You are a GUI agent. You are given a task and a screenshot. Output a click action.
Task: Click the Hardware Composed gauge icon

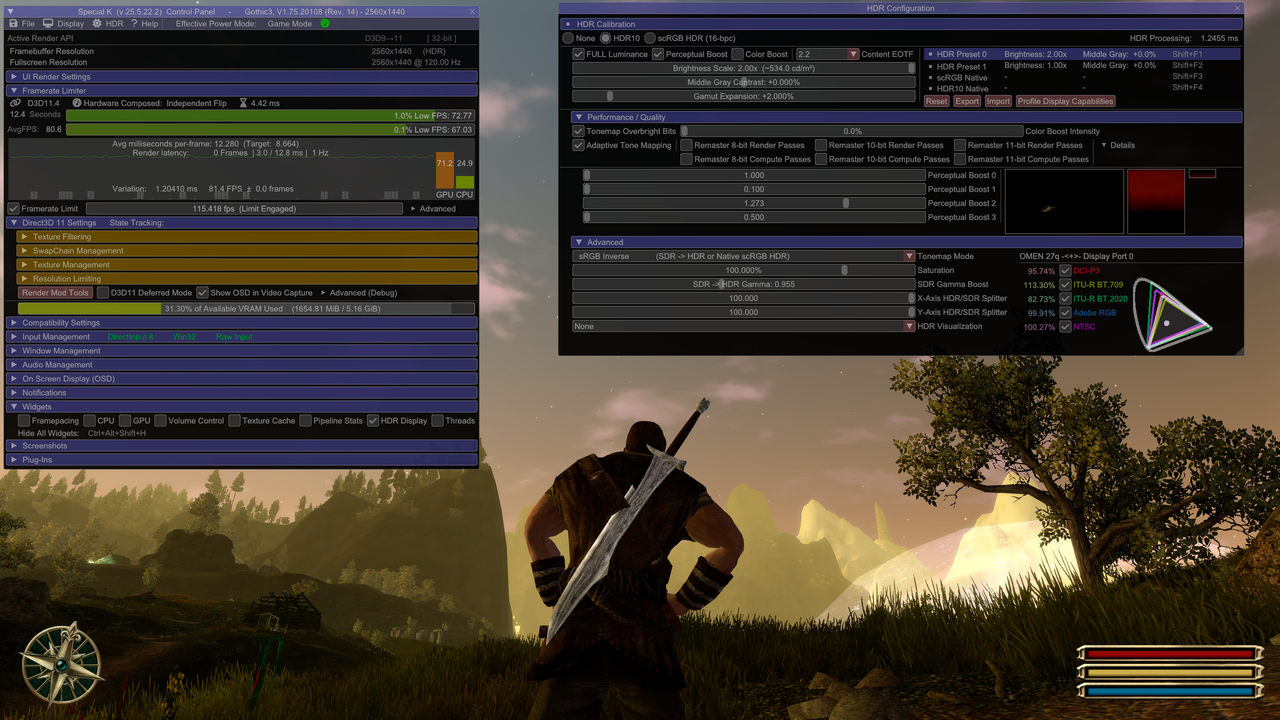point(77,103)
